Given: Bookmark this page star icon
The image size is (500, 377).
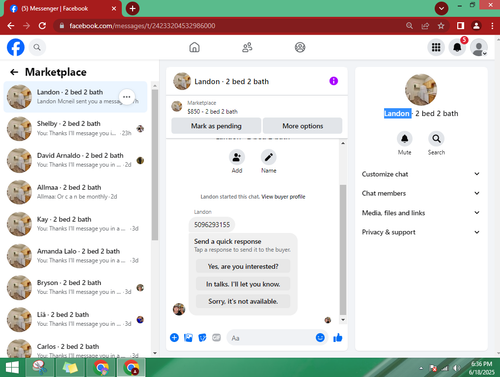Looking at the screenshot, I should 441,26.
